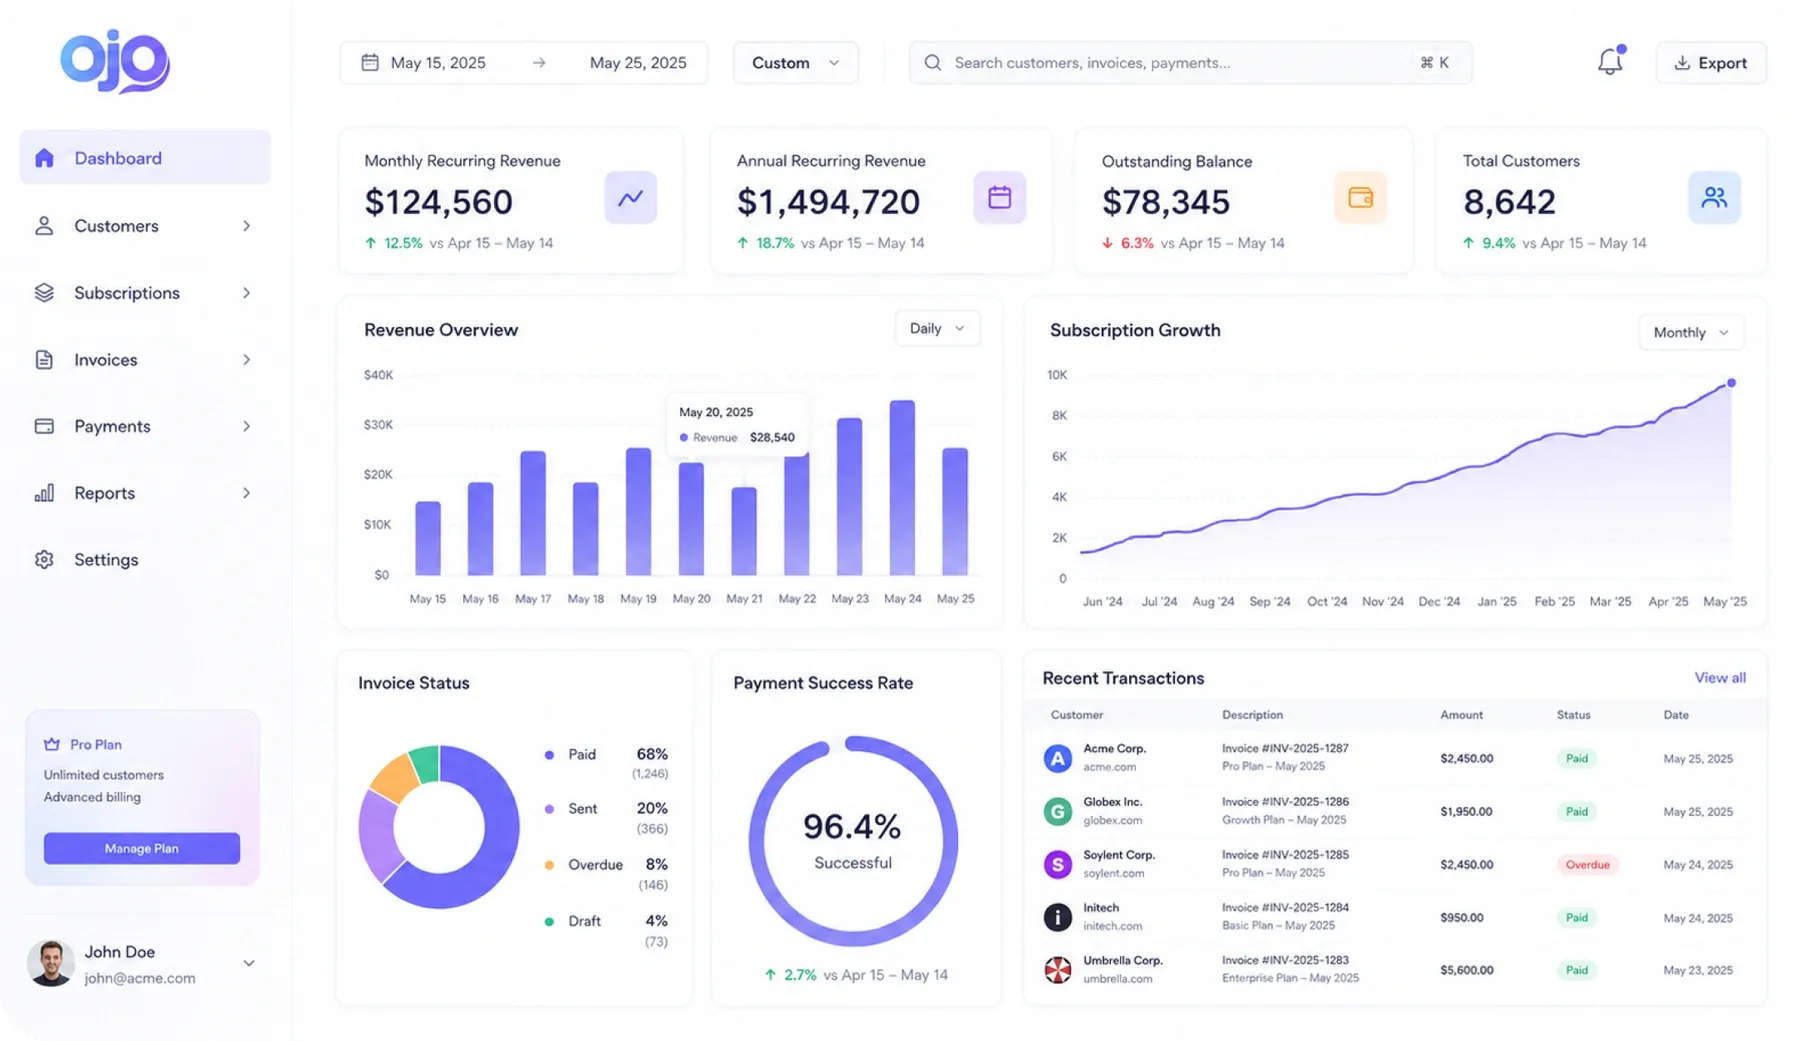Expand the Invoices submenu chevron
Screen dimensions: 1800x1041
point(246,360)
